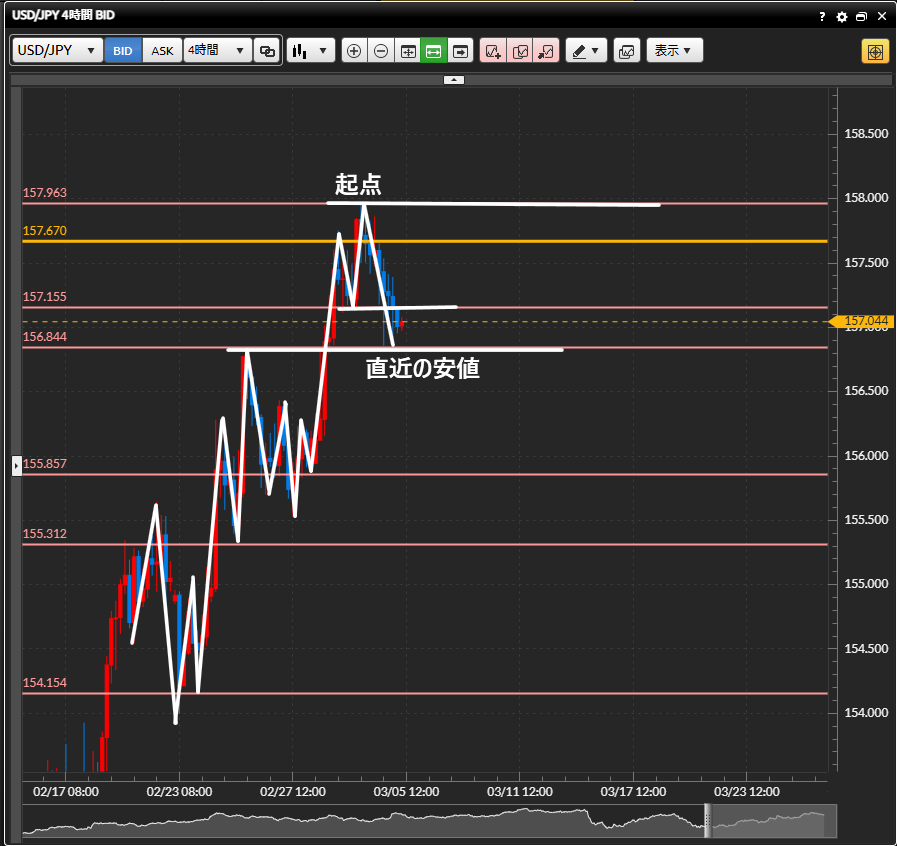897x846 pixels.
Task: Open the chart image save icon
Action: tap(627, 51)
